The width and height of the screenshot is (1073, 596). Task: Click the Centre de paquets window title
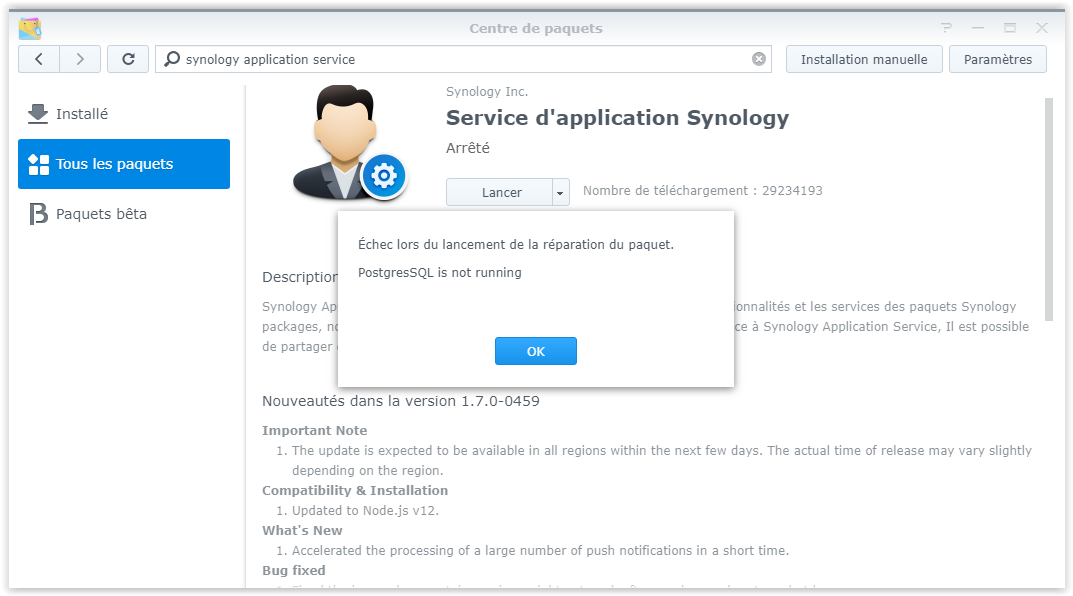536,29
